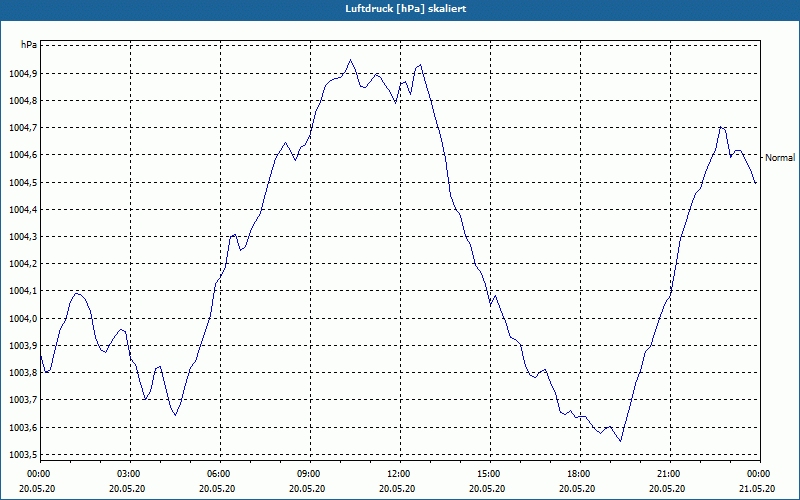Select the 1004,9 y-axis value
Viewport: 800px width, 500px height.
(23, 73)
